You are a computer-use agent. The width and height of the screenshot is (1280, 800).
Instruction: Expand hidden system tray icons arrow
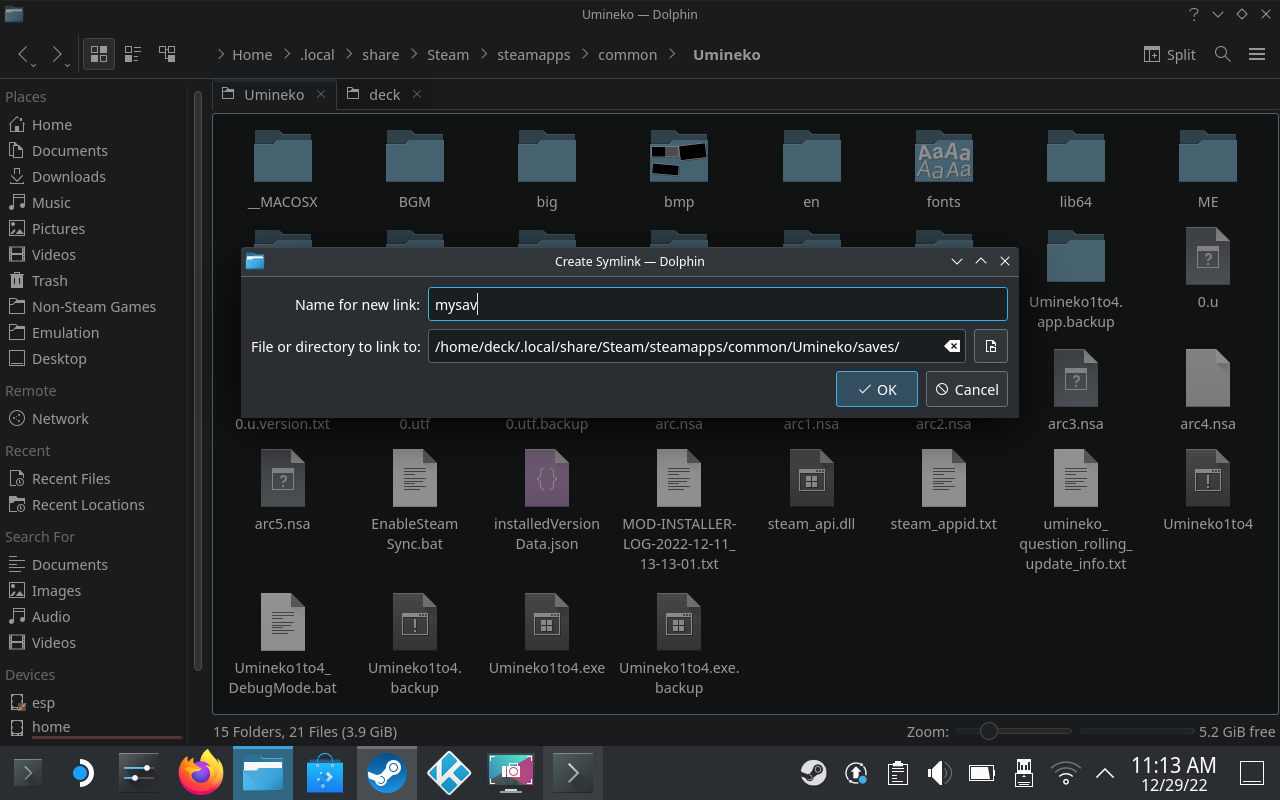(x=1105, y=772)
